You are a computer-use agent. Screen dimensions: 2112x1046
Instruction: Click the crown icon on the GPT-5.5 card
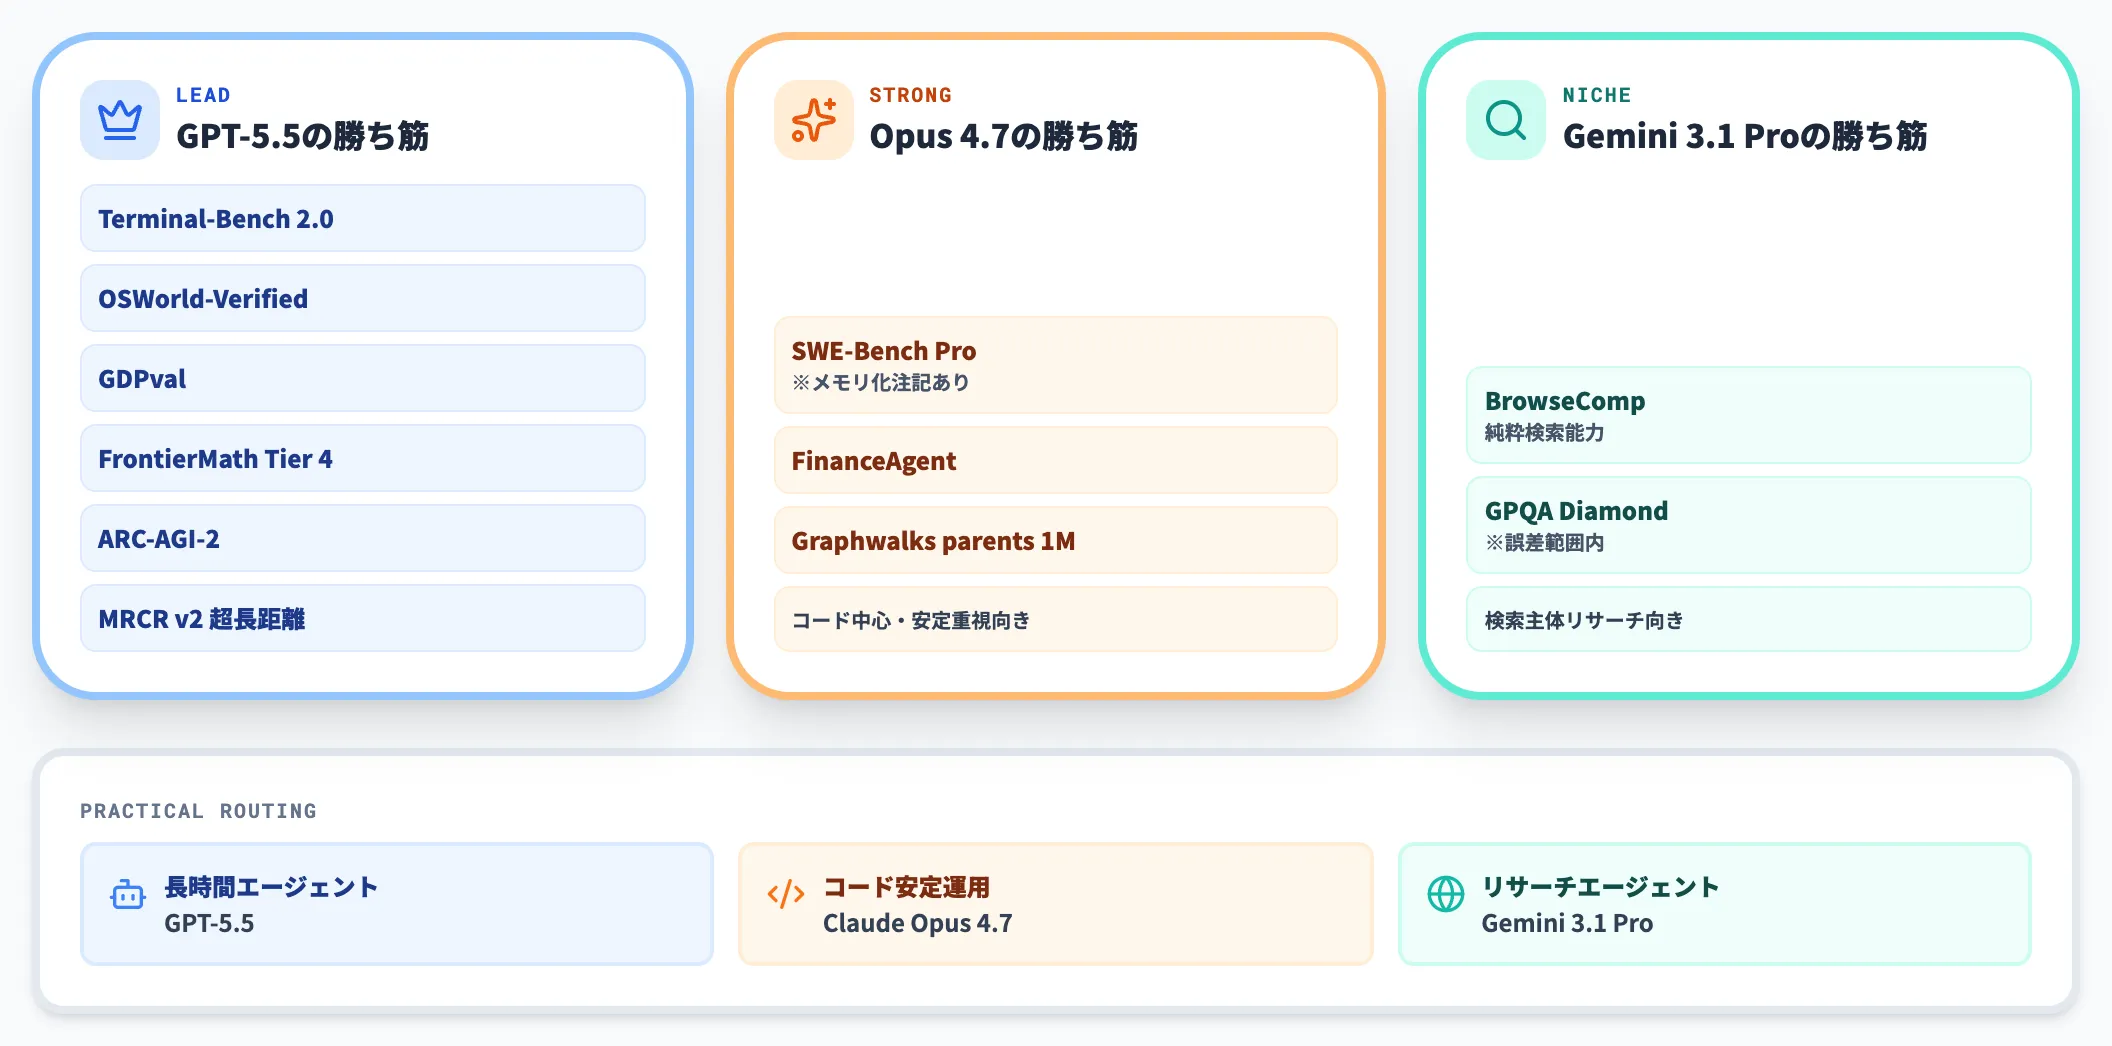click(119, 119)
